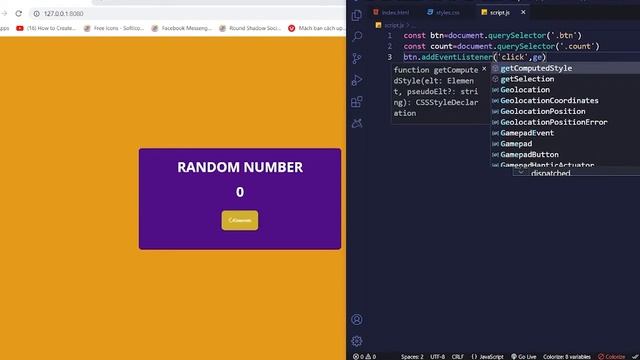
Task: Click the counter value 0
Action: [240, 192]
